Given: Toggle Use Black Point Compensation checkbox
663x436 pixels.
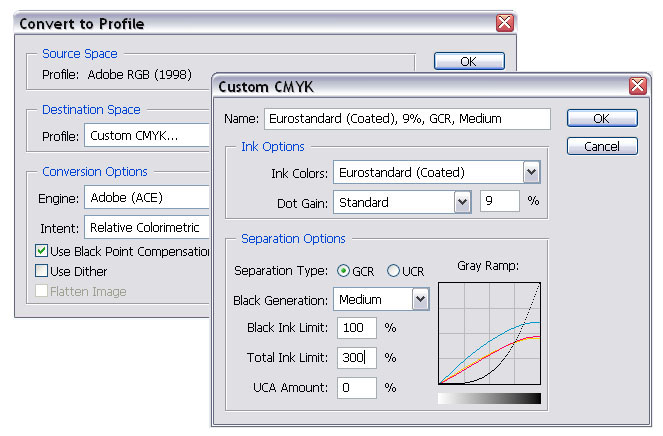Looking at the screenshot, I should tap(42, 251).
